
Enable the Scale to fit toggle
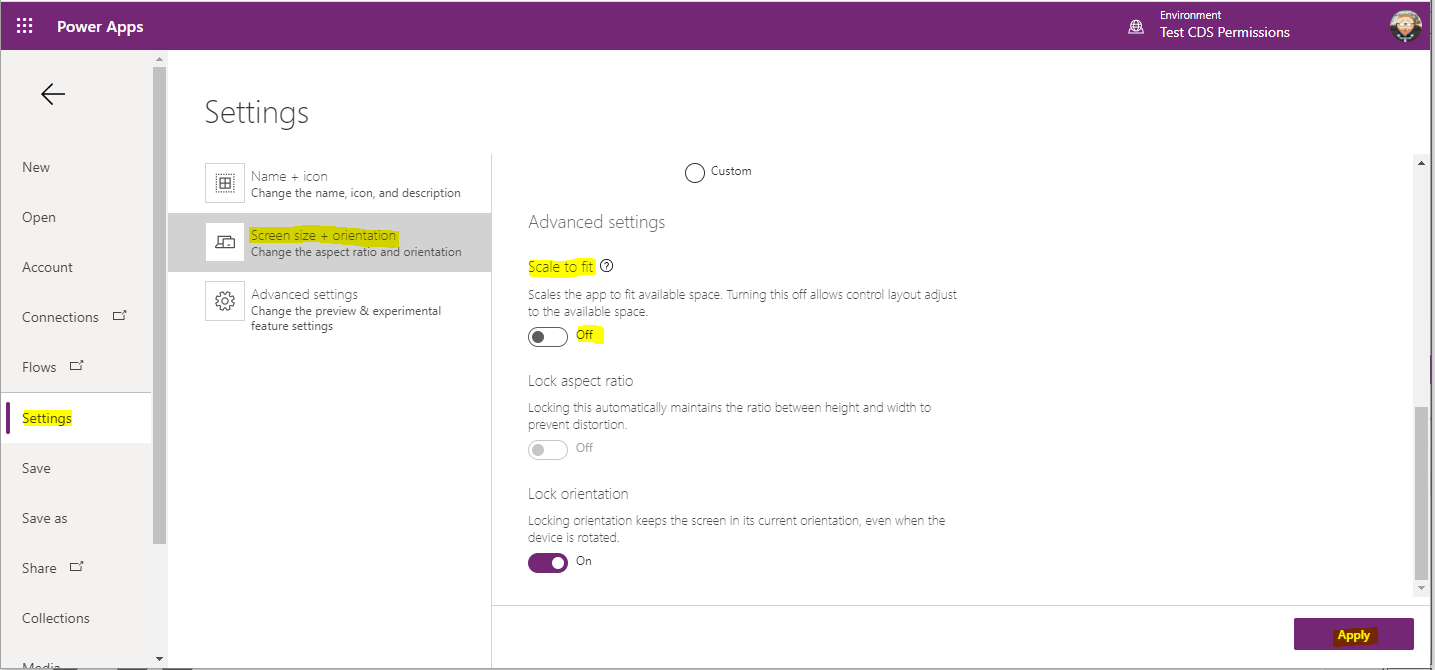pos(547,336)
